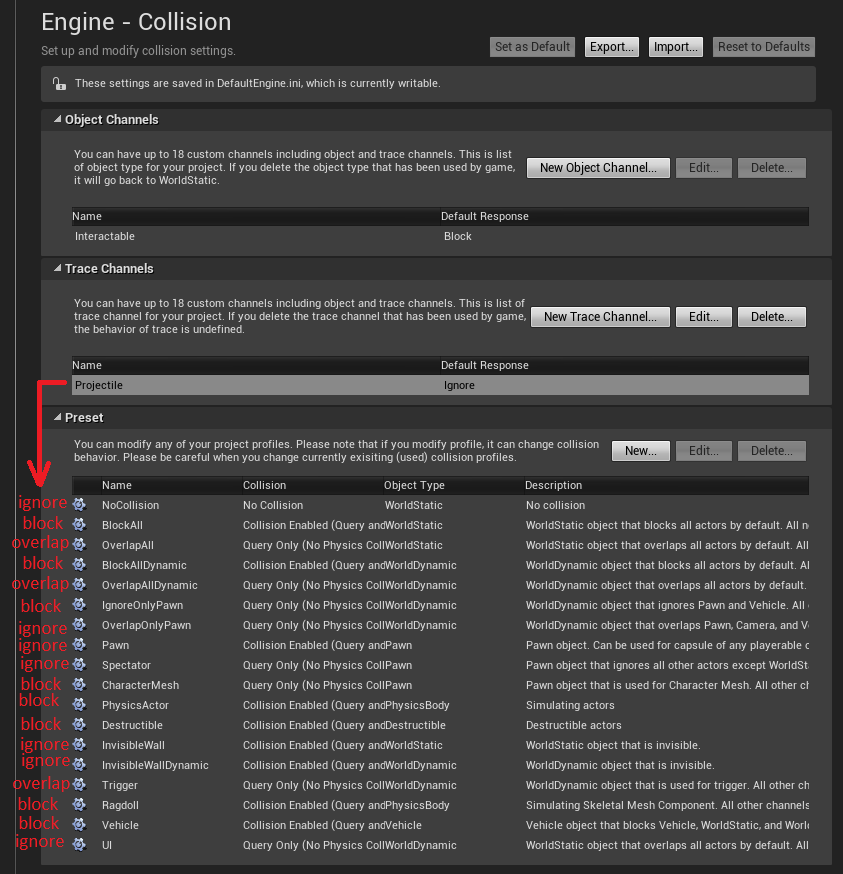Click the gear icon next to Trigger

pos(80,785)
